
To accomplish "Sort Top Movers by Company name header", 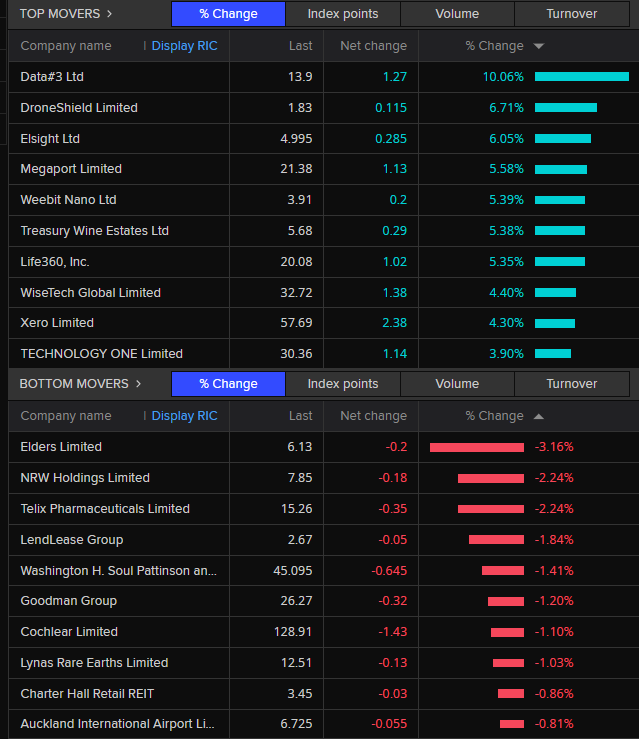I will click(66, 46).
